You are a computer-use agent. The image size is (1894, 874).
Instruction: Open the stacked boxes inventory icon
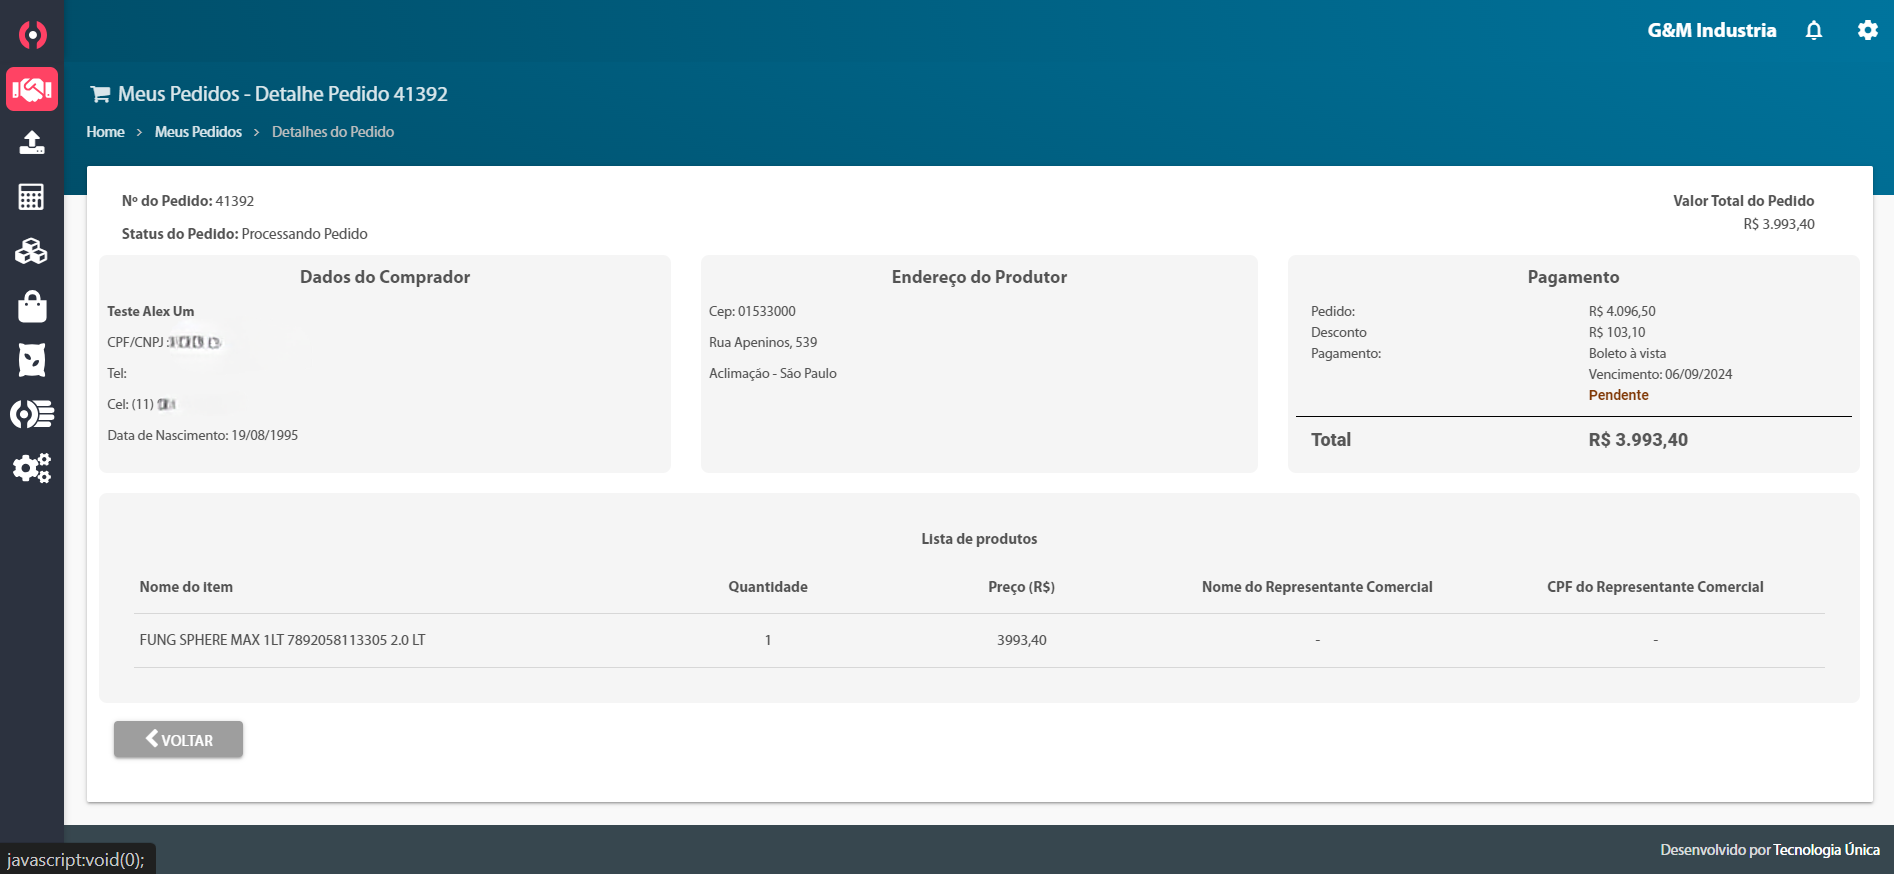pyautogui.click(x=32, y=251)
